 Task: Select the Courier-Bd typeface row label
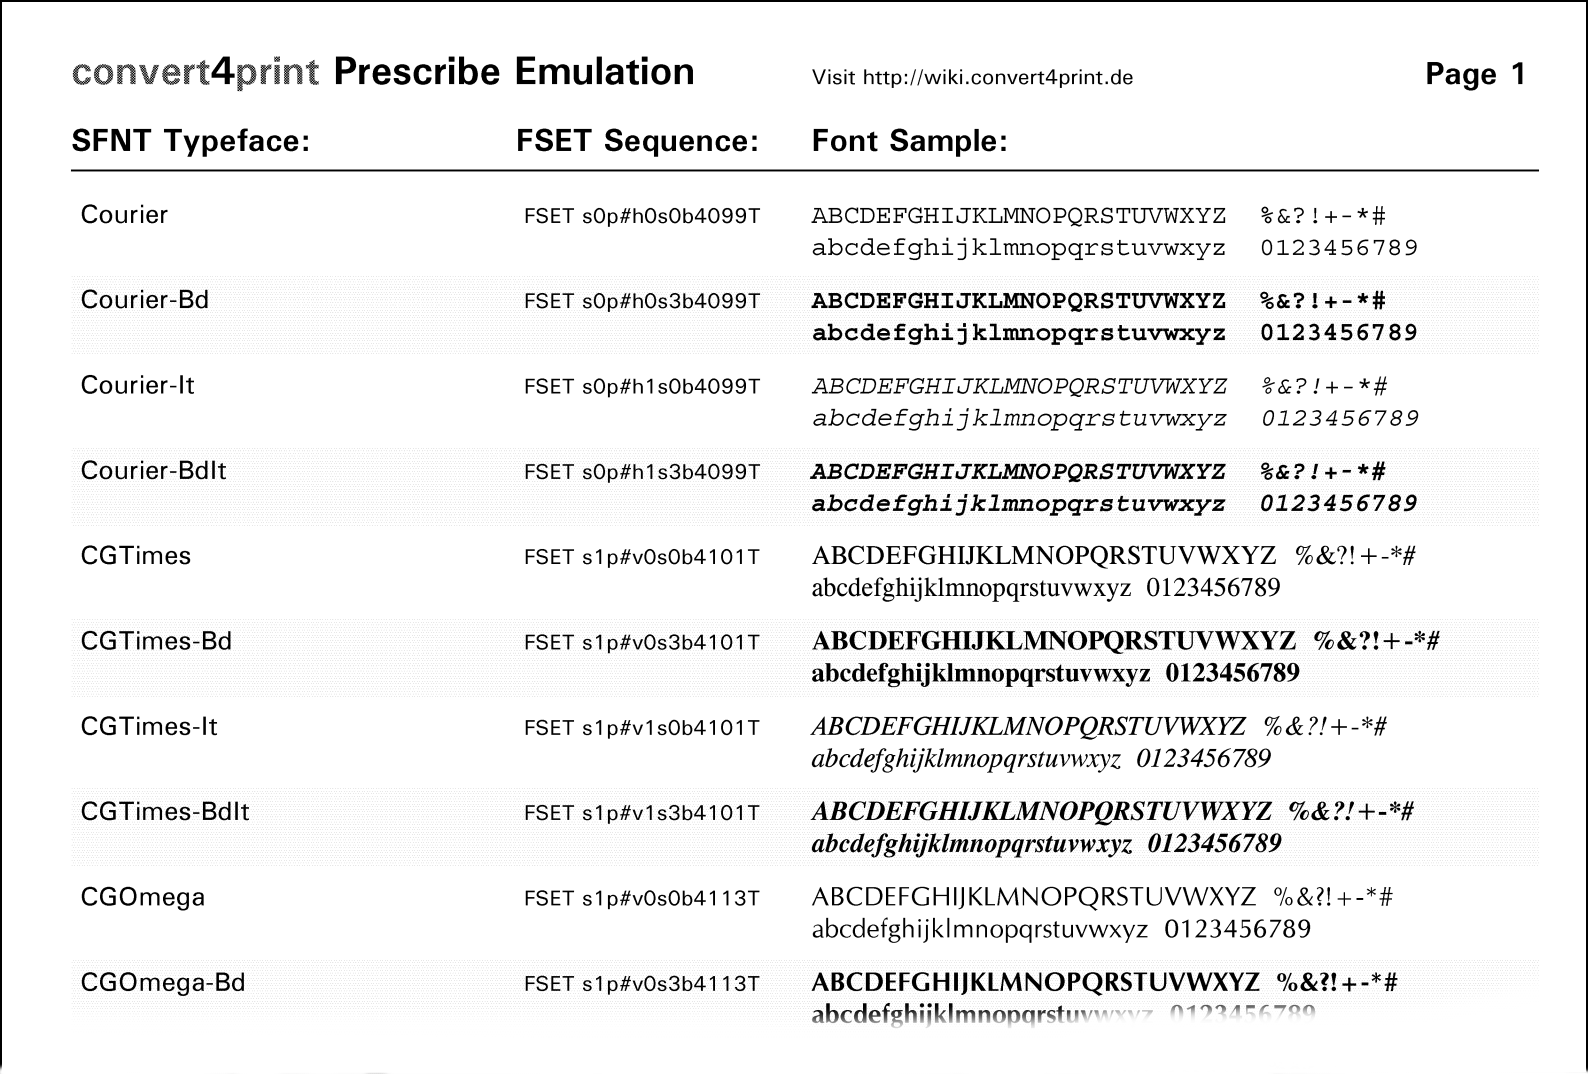(145, 300)
